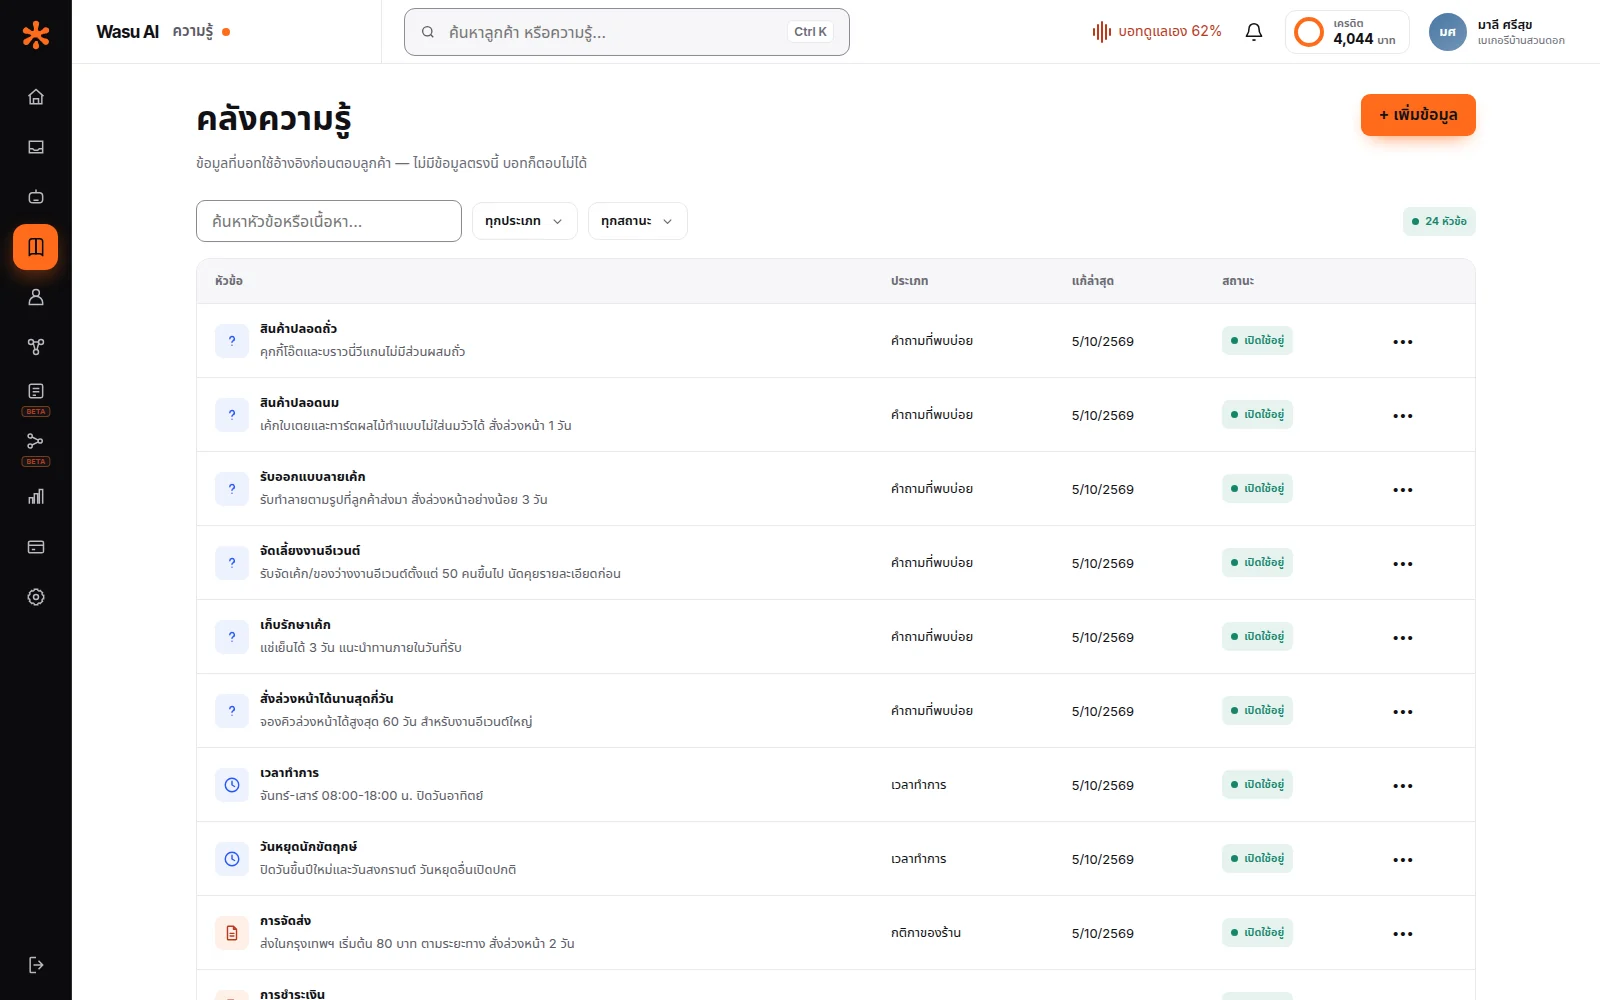Click the credit 4,044 baht widget
This screenshot has width=1600, height=1000.
1347,32
